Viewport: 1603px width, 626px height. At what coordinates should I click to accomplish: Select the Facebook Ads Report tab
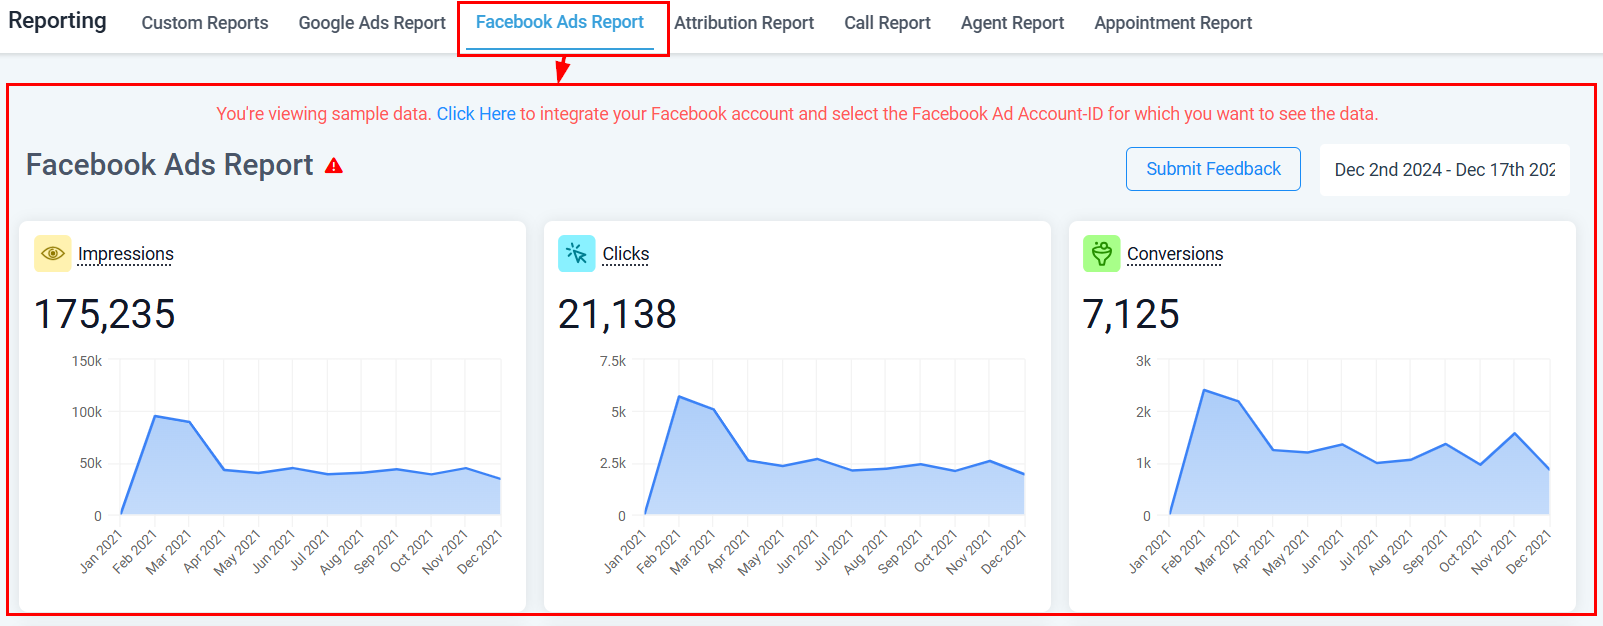559,22
